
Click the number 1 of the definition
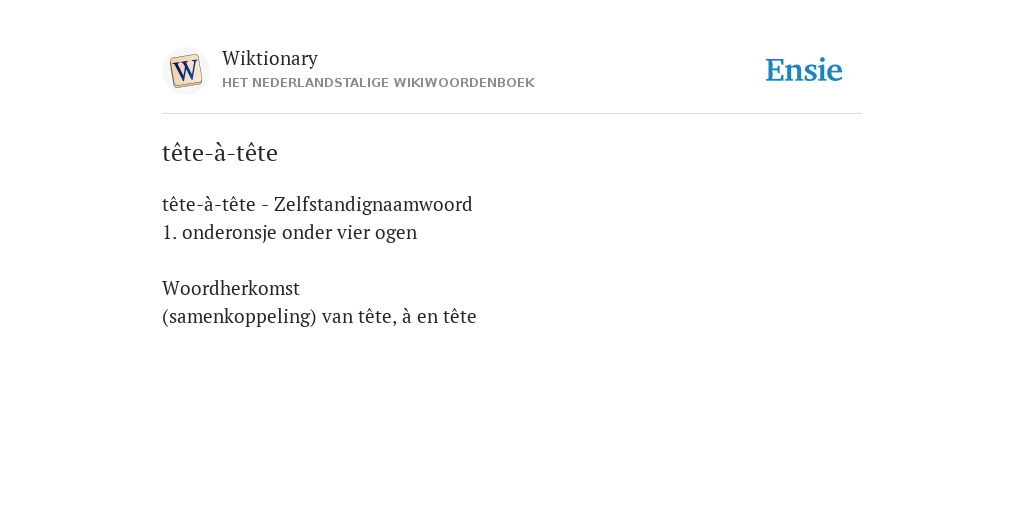(168, 233)
